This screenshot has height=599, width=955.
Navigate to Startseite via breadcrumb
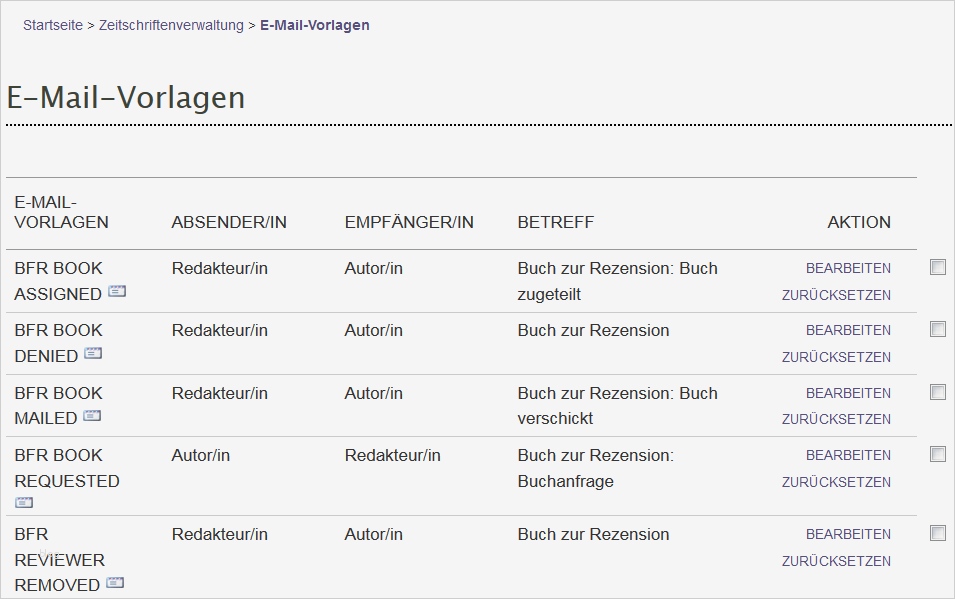[x=52, y=25]
